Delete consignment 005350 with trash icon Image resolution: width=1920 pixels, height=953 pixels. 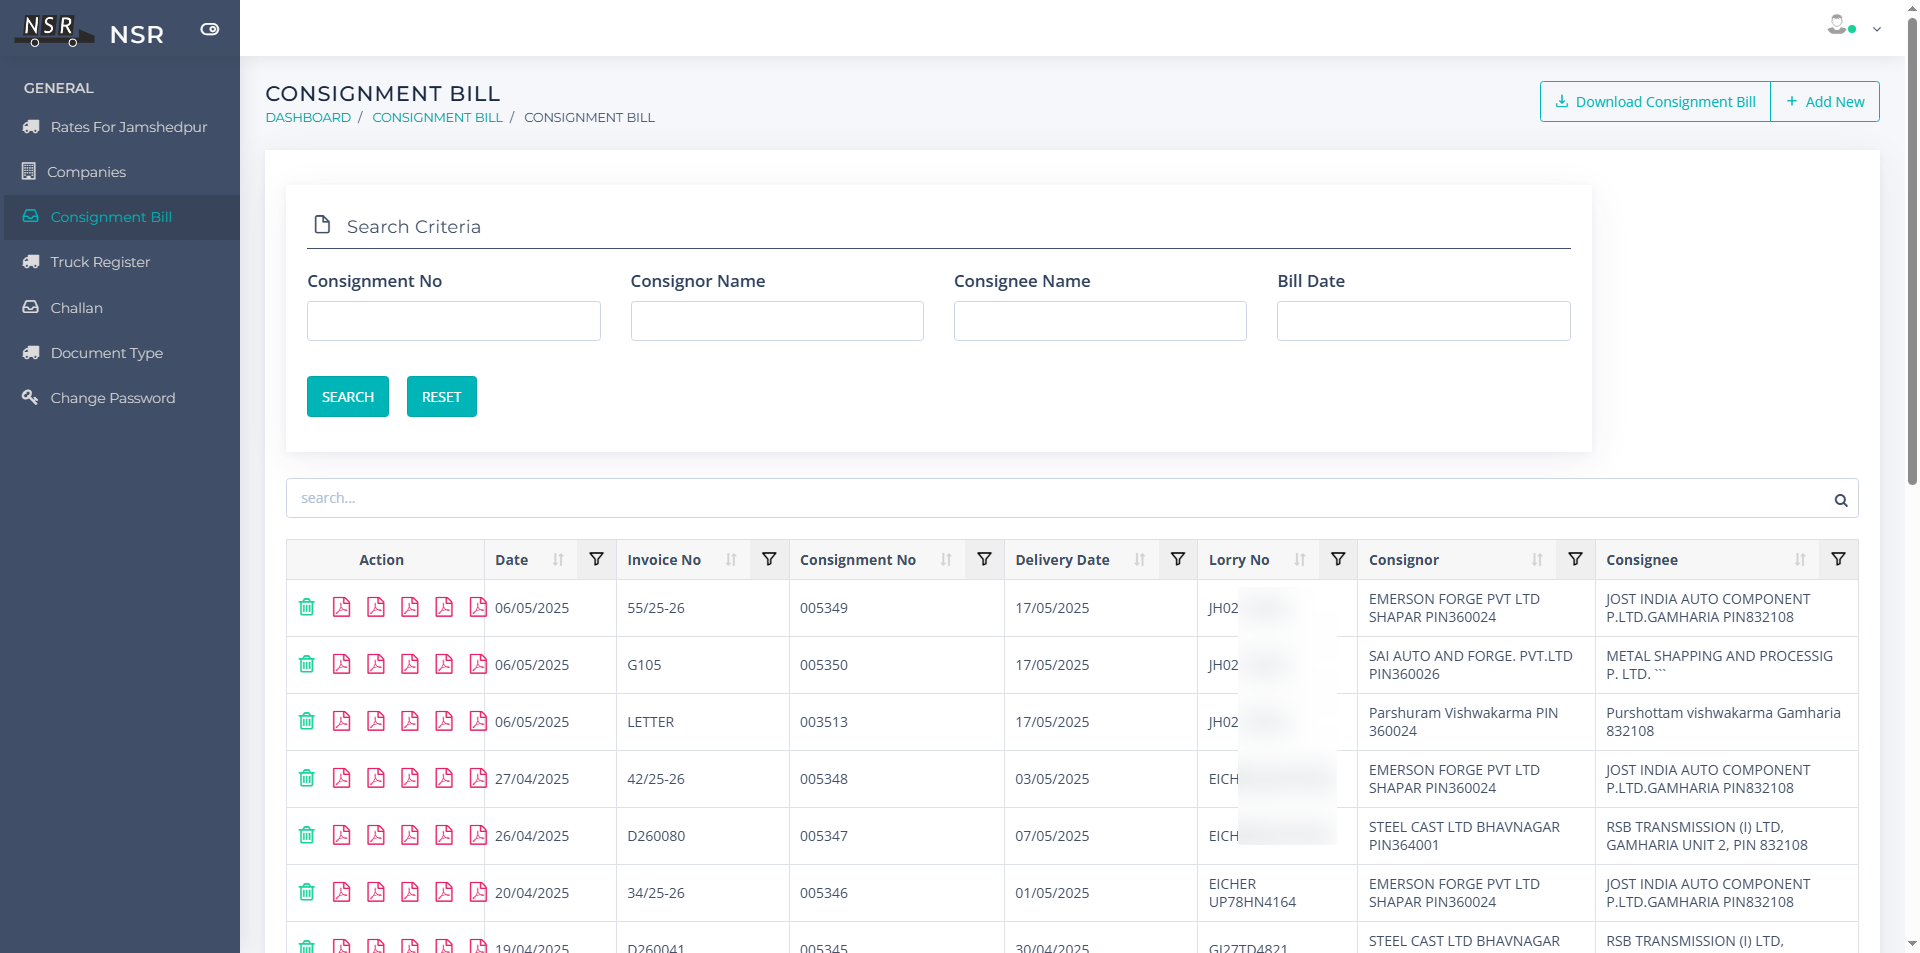[307, 664]
